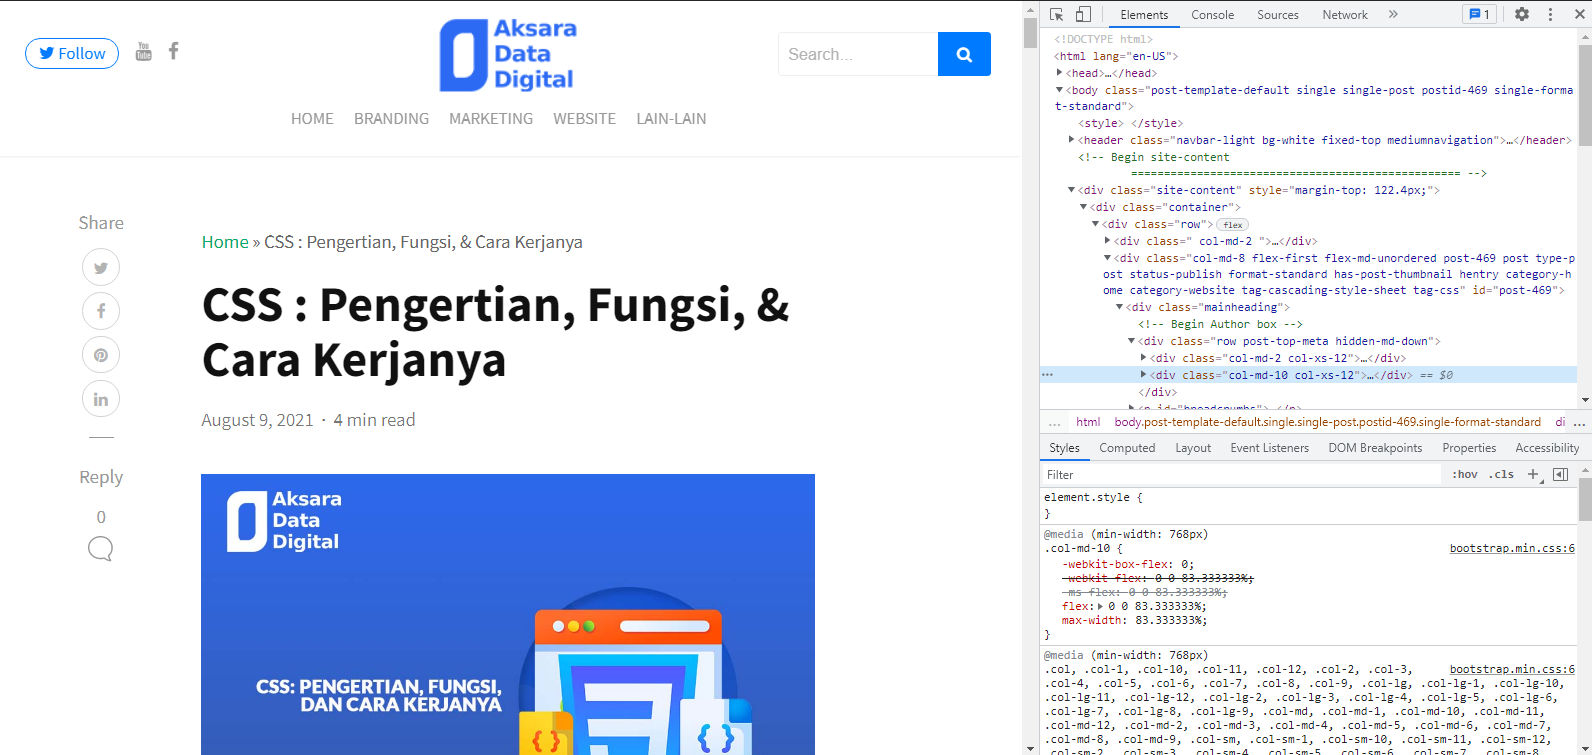Click the flex badge next to row div
The width and height of the screenshot is (1592, 755).
coord(1233,225)
